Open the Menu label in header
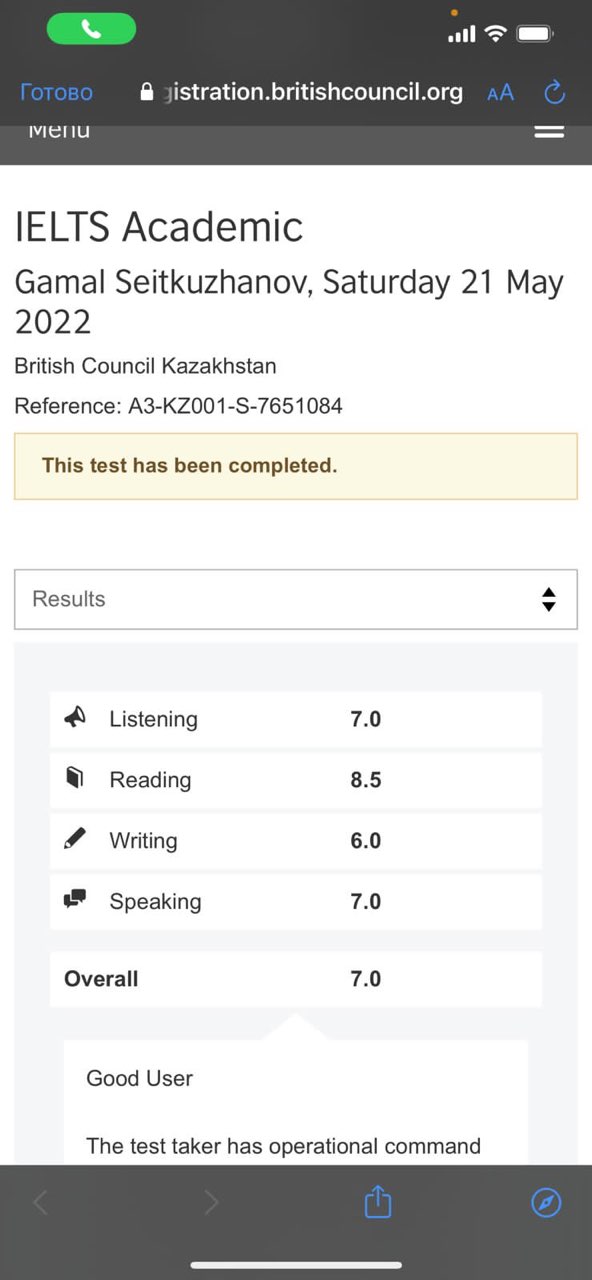The height and width of the screenshot is (1280, 592). 59,130
